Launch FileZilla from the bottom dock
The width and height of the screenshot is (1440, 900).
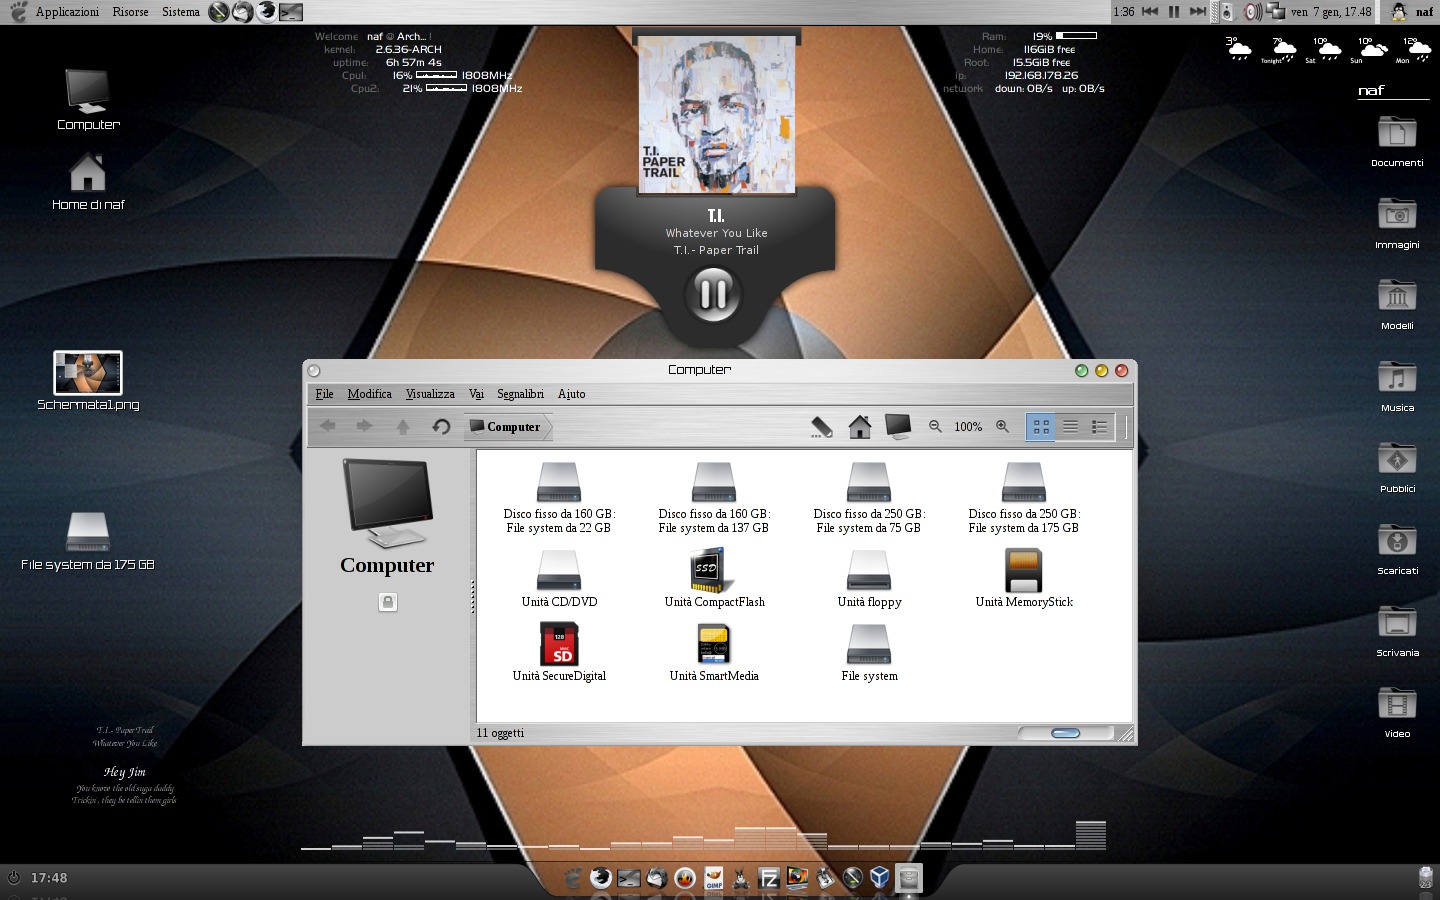click(769, 878)
